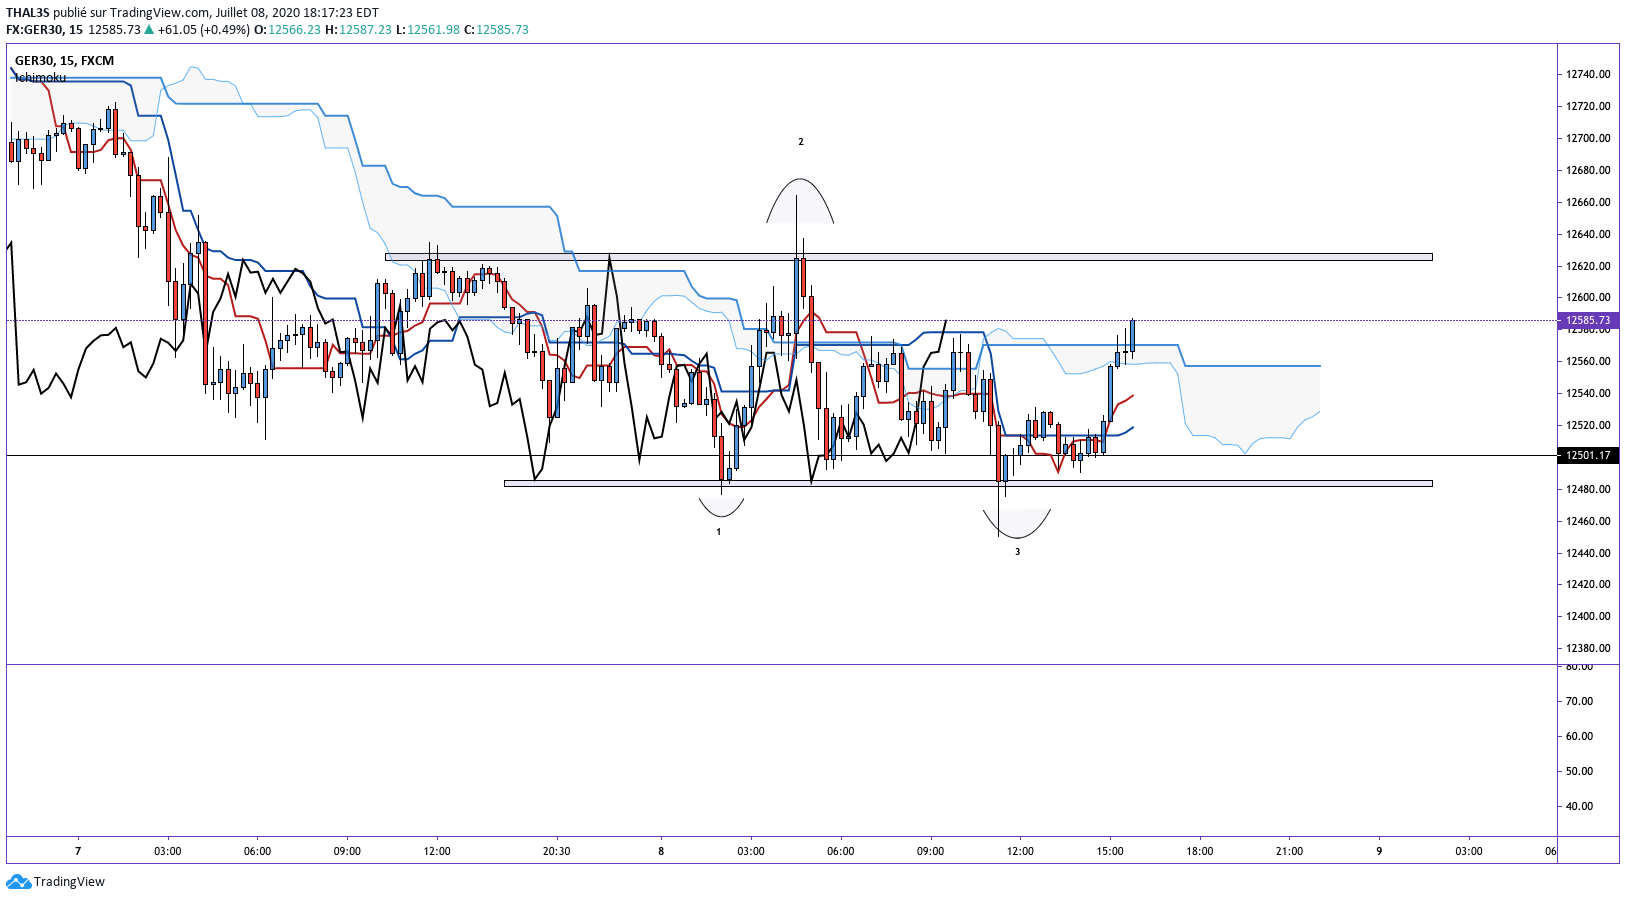The height and width of the screenshot is (900, 1626).
Task: Click the 12560.00 price axis label
Action: (x=1588, y=361)
